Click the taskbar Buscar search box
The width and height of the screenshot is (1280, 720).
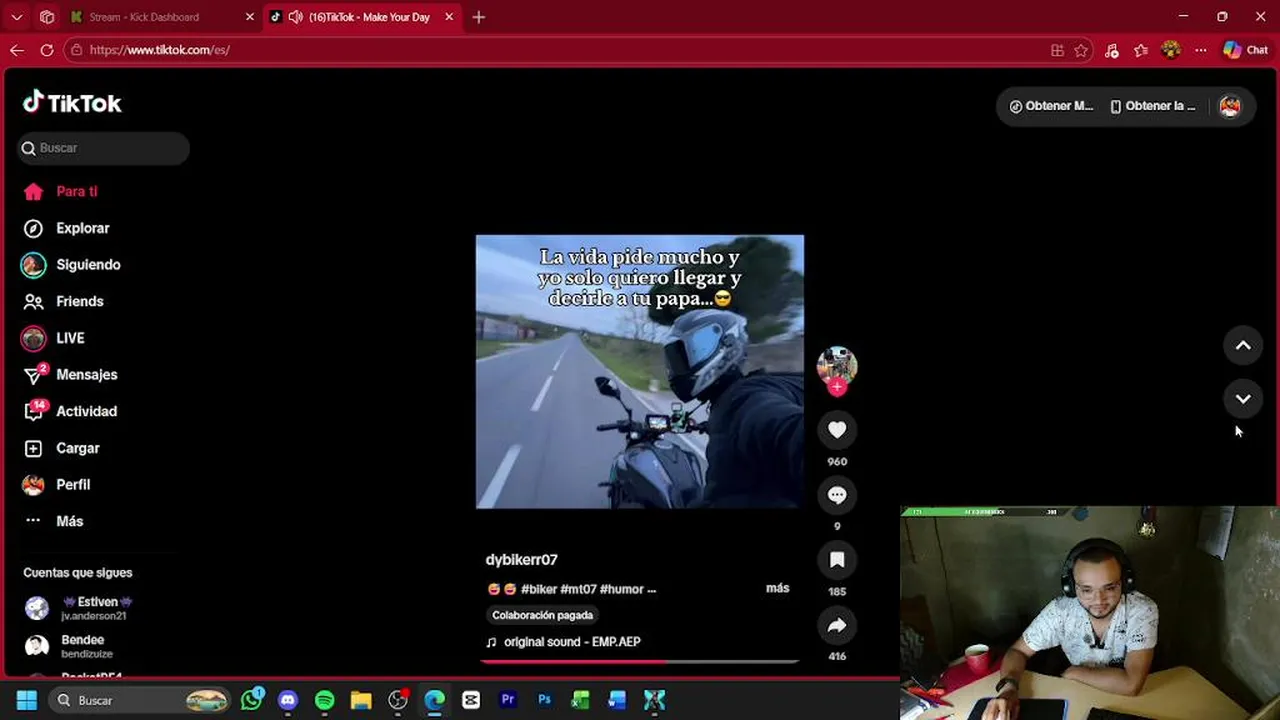(140, 700)
